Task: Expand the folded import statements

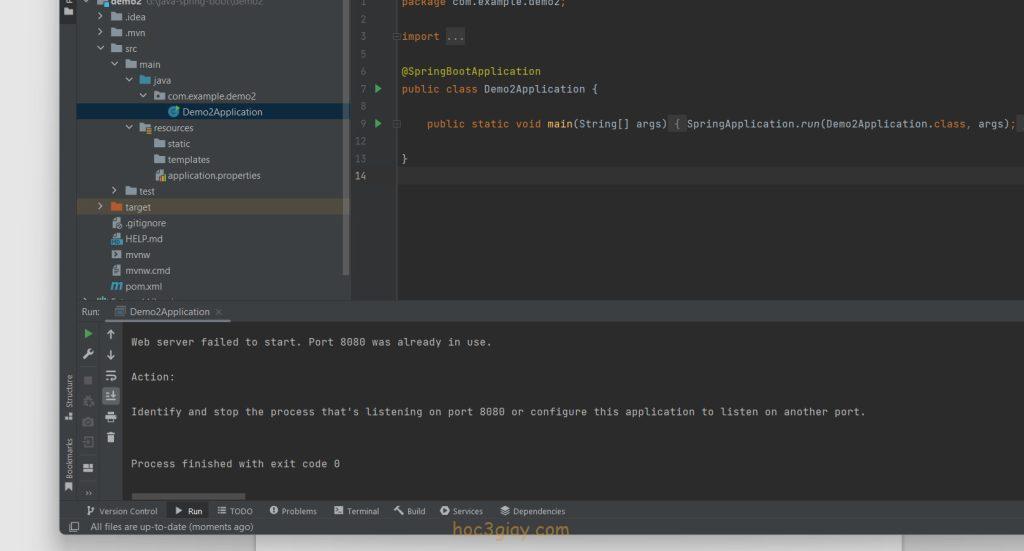Action: pyautogui.click(x=455, y=37)
